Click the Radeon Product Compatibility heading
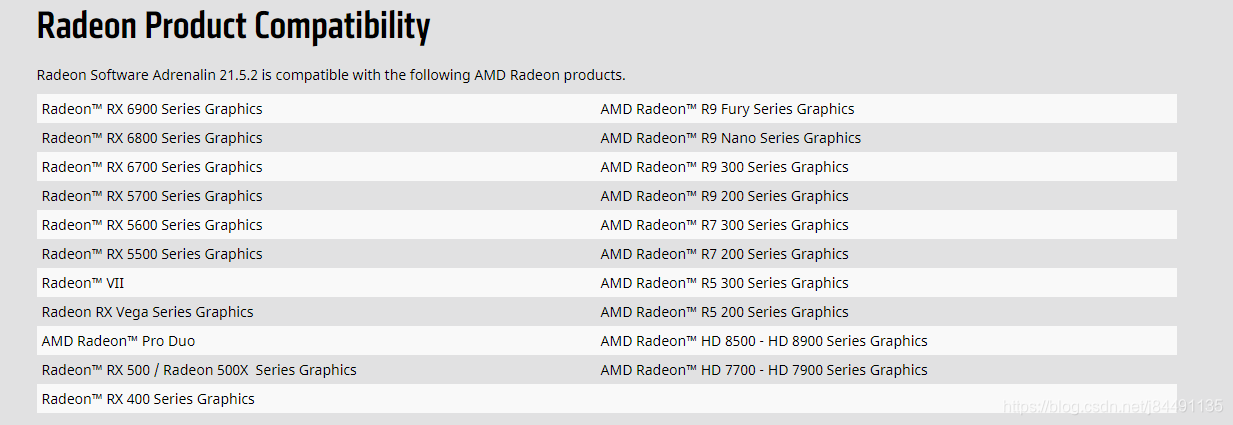 [233, 27]
